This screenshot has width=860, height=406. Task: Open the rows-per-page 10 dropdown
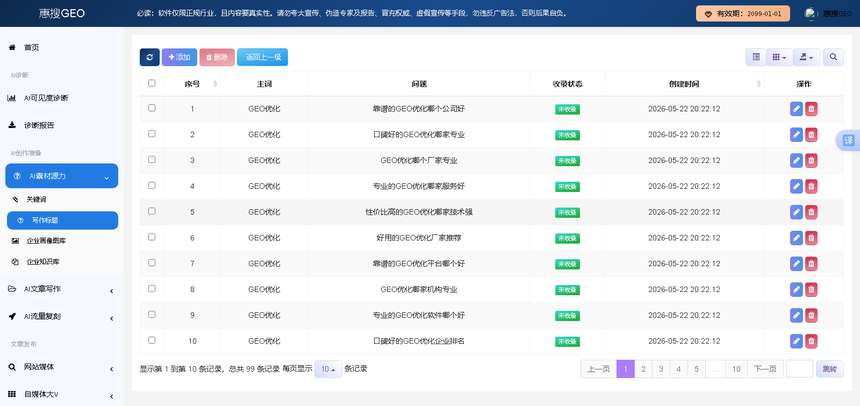[x=328, y=369]
